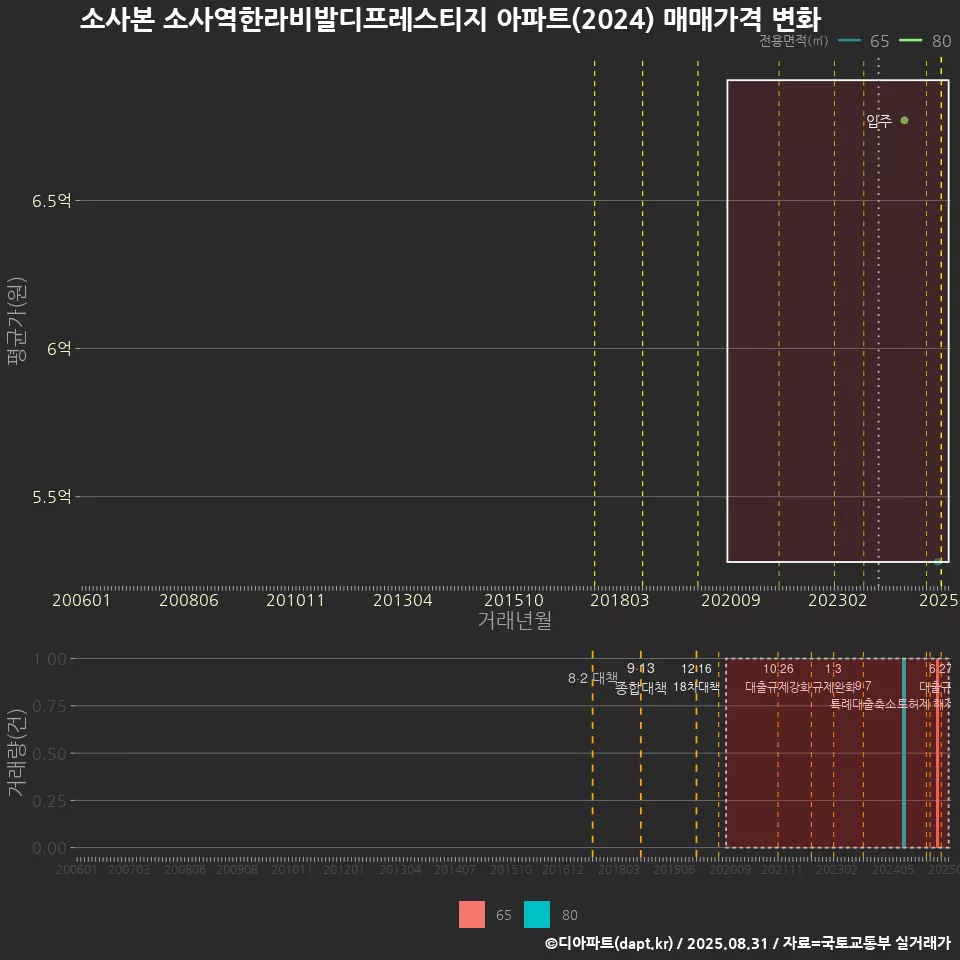The width and height of the screenshot is (960, 960).
Task: Click the 6억 y-axis label
Action: tap(59, 349)
